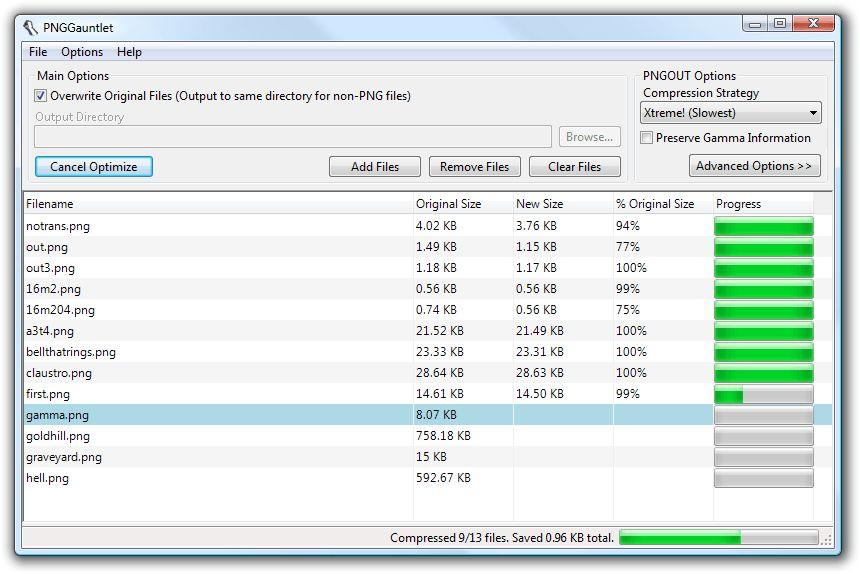Sort by New Size column header
The height and width of the screenshot is (574, 860).
pyautogui.click(x=563, y=204)
